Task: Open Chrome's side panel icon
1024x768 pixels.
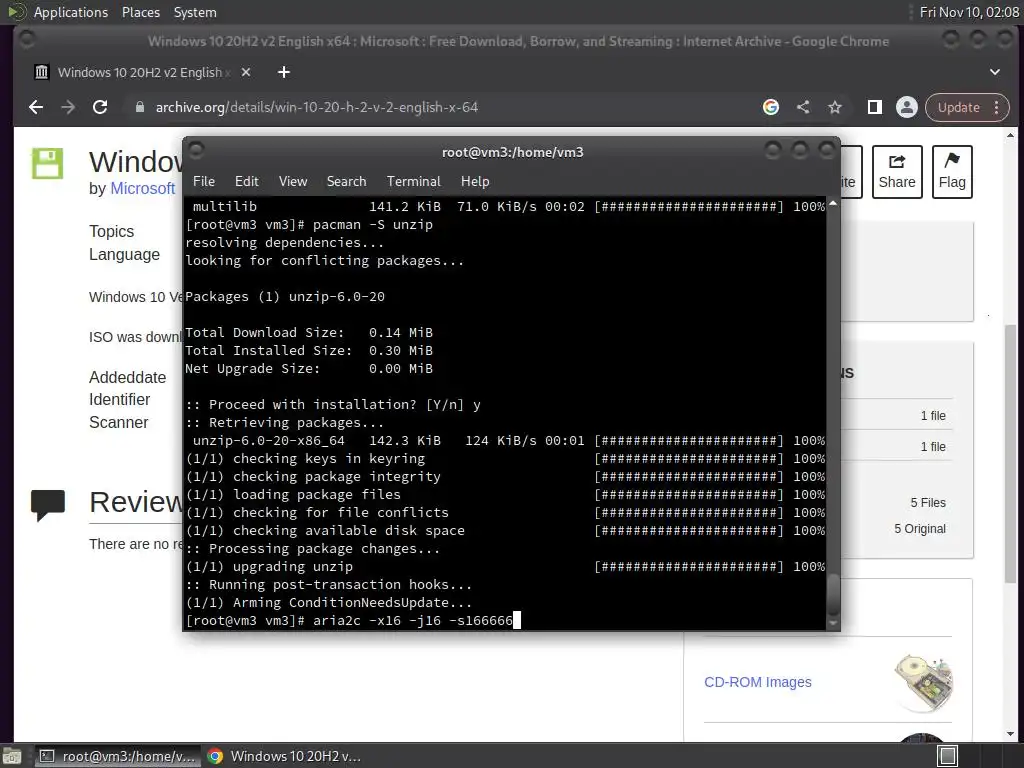Action: pyautogui.click(x=874, y=107)
